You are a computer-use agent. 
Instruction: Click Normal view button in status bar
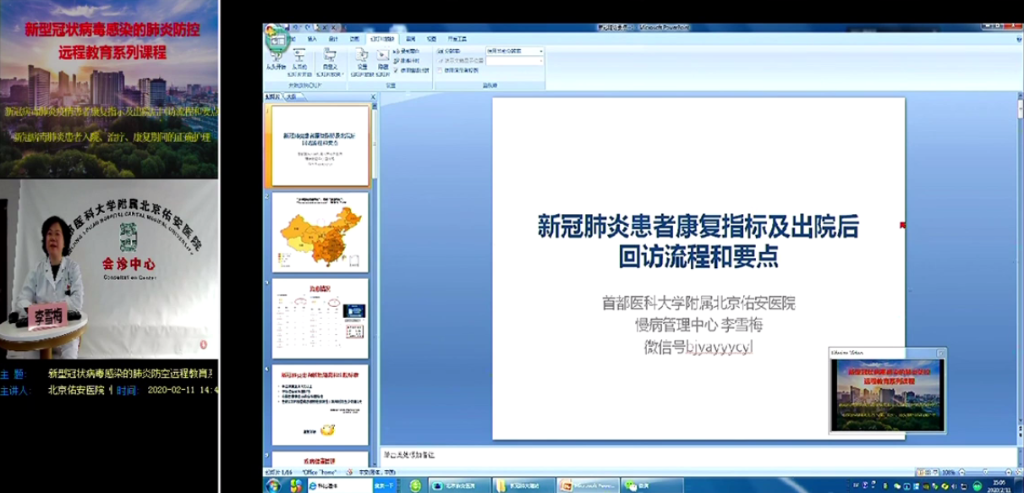(x=921, y=472)
